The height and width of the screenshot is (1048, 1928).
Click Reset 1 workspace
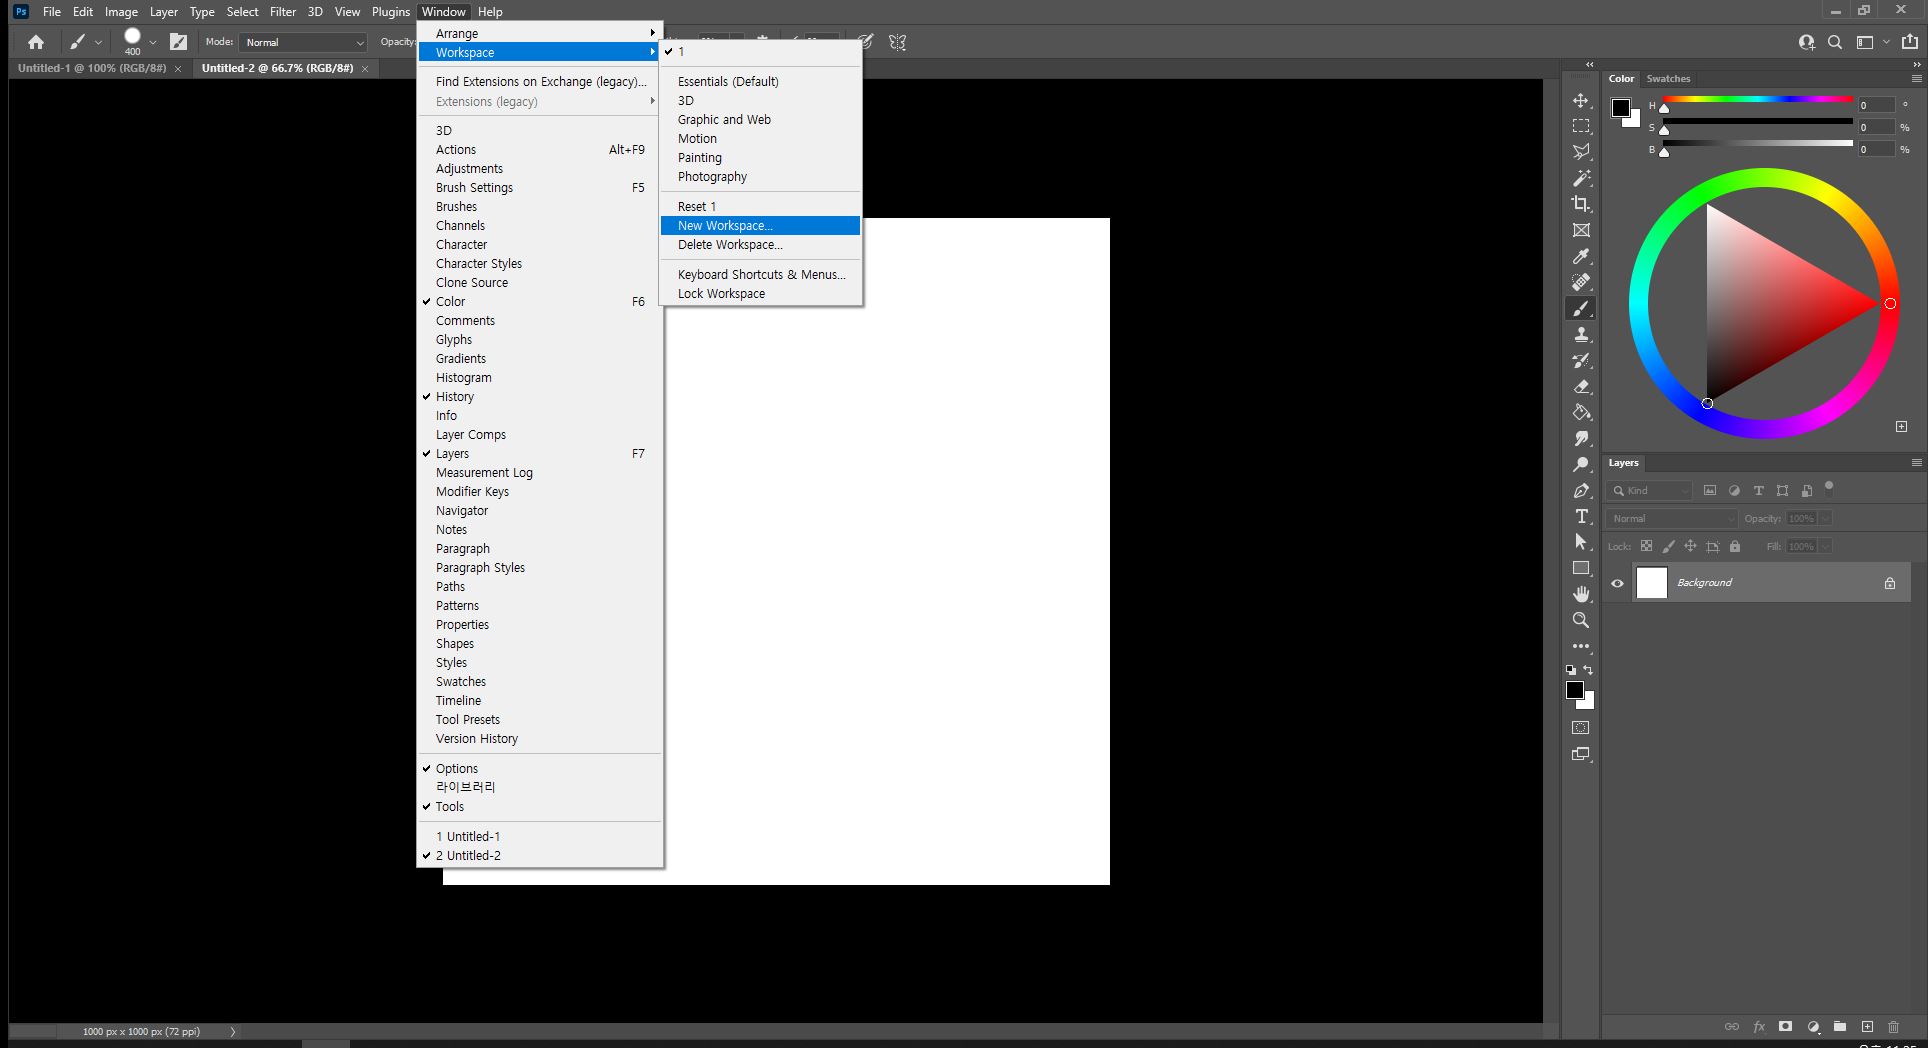(760, 206)
